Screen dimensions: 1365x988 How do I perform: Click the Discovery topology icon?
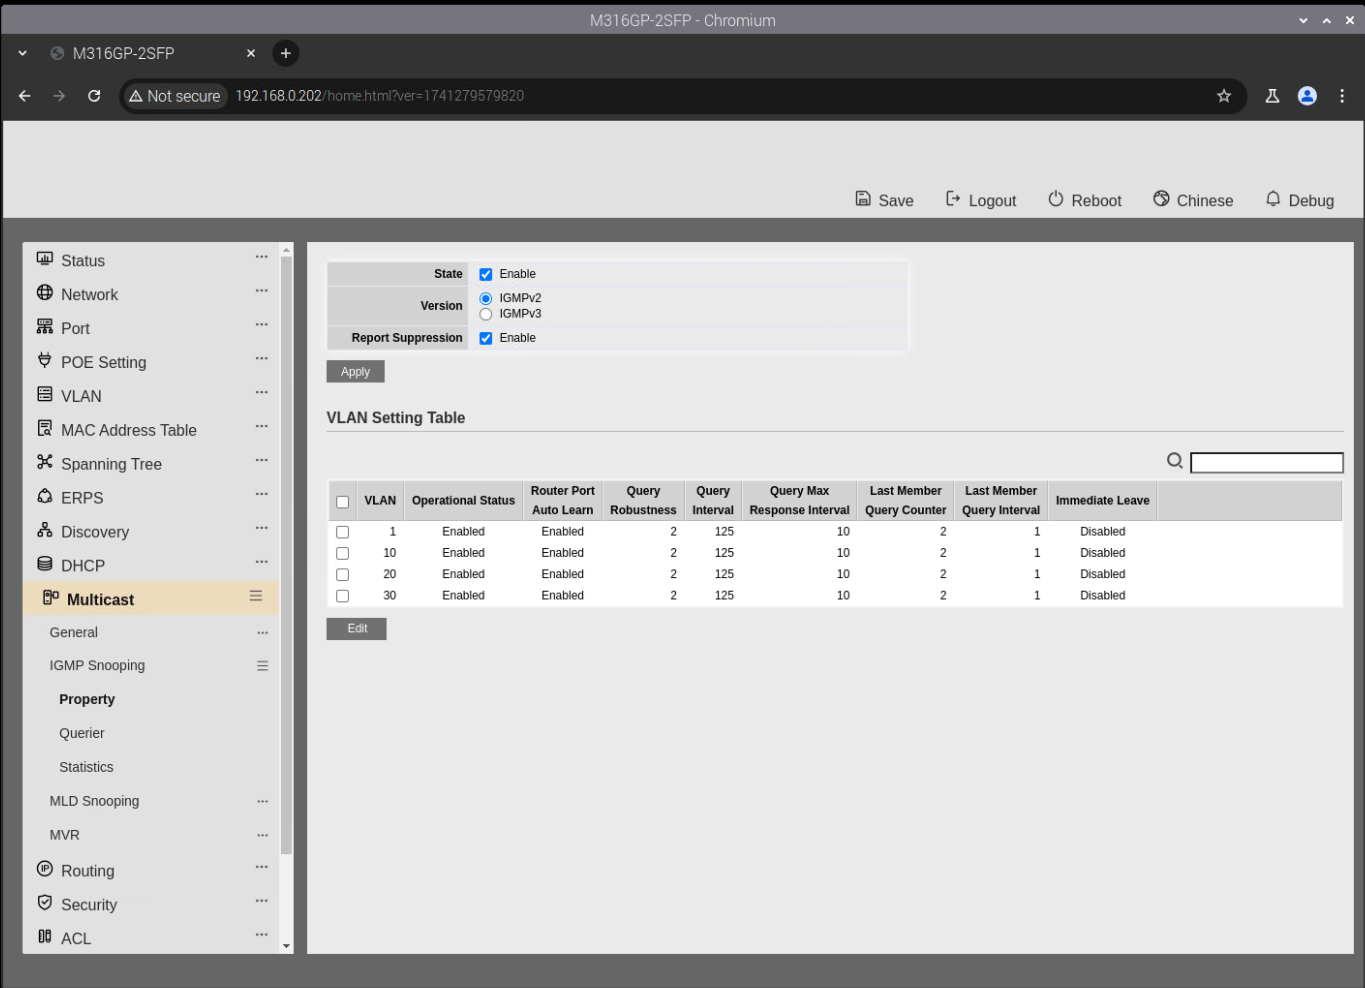click(45, 530)
